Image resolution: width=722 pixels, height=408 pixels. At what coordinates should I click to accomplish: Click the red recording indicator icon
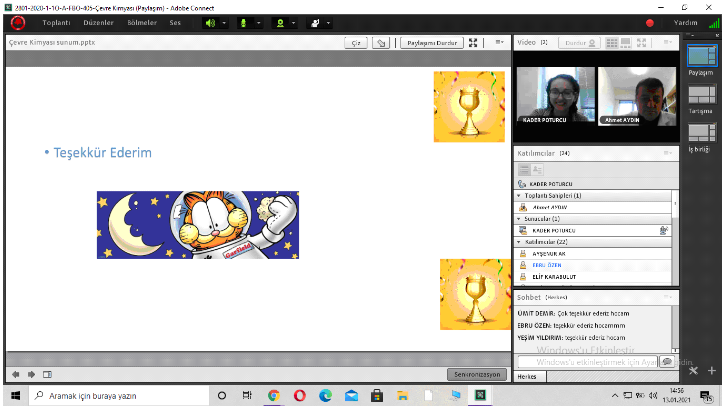point(649,22)
